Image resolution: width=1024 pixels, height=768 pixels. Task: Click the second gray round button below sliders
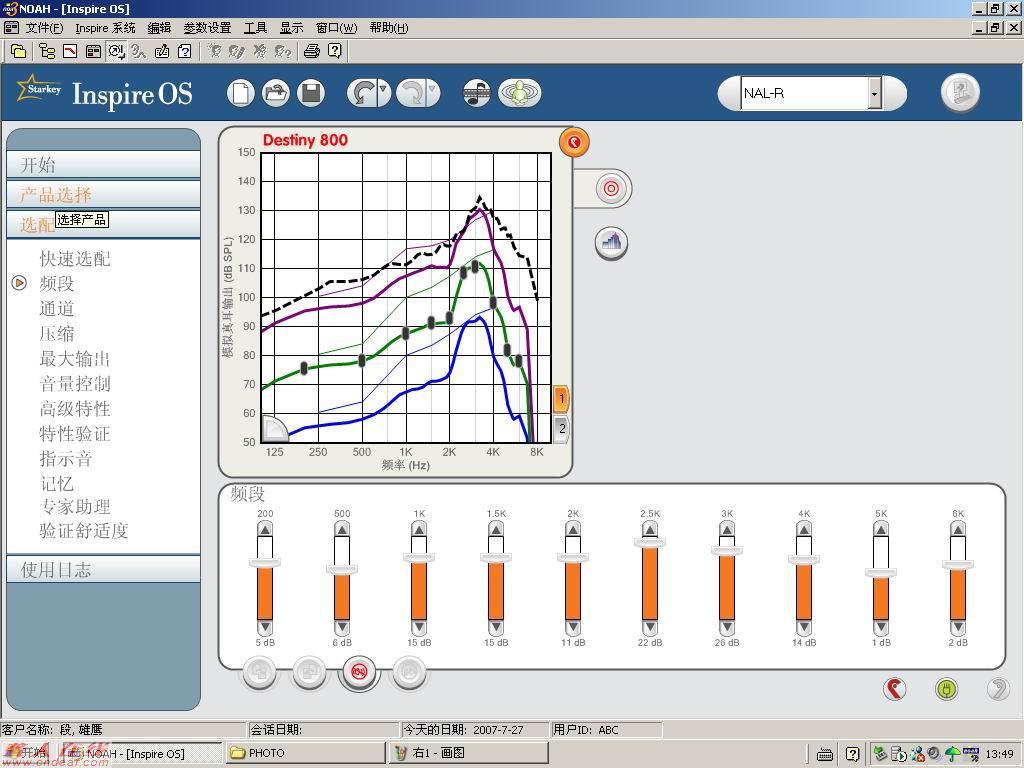[309, 671]
